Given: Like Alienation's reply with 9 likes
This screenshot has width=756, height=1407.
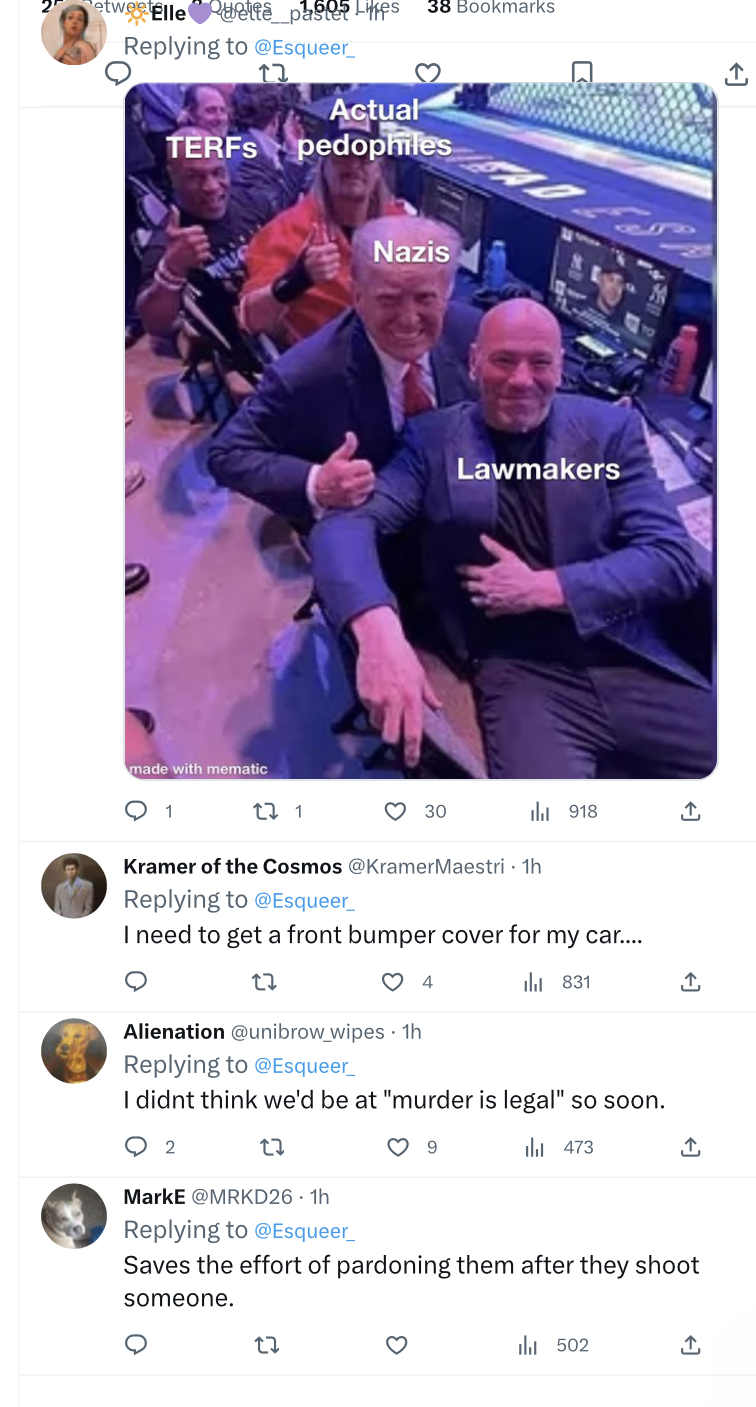Looking at the screenshot, I should (x=397, y=1147).
